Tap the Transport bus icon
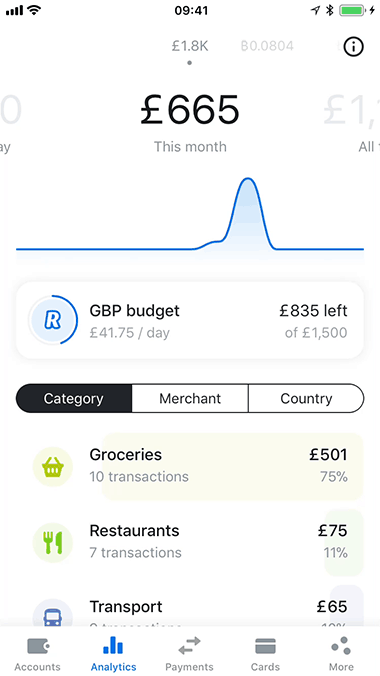The width and height of the screenshot is (380, 676). tap(53, 613)
